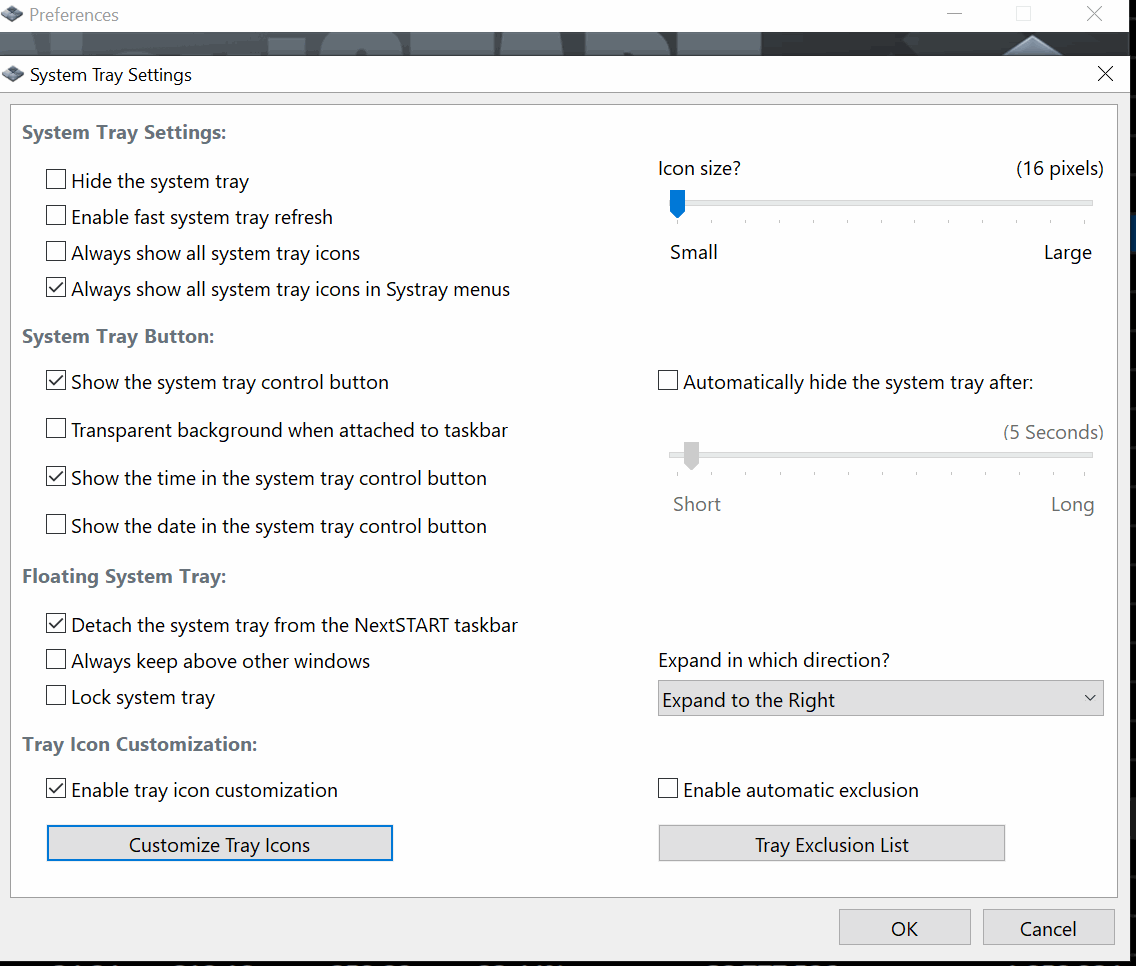
Task: Enable Transparent background when attached to taskbar
Action: [57, 430]
